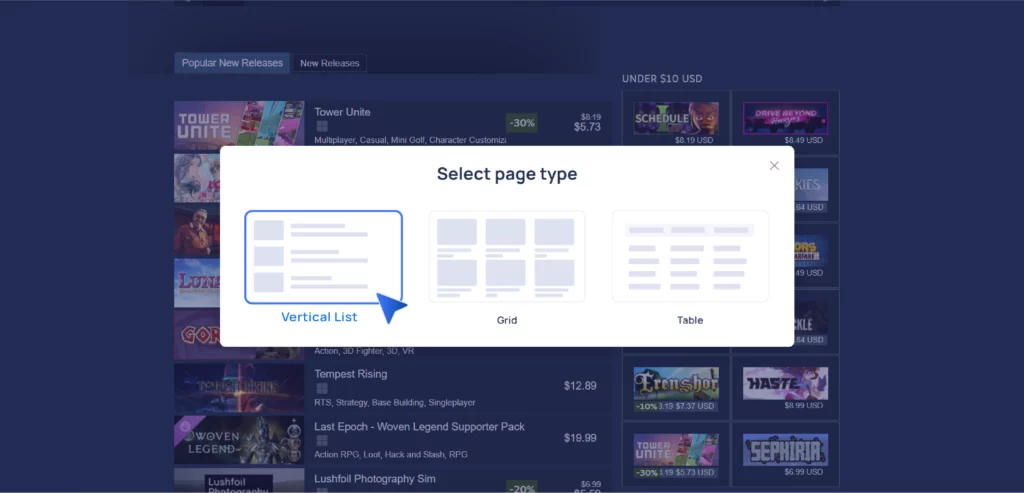This screenshot has width=1024, height=493.
Task: Select the Vertical List layout icon
Action: tap(323, 256)
